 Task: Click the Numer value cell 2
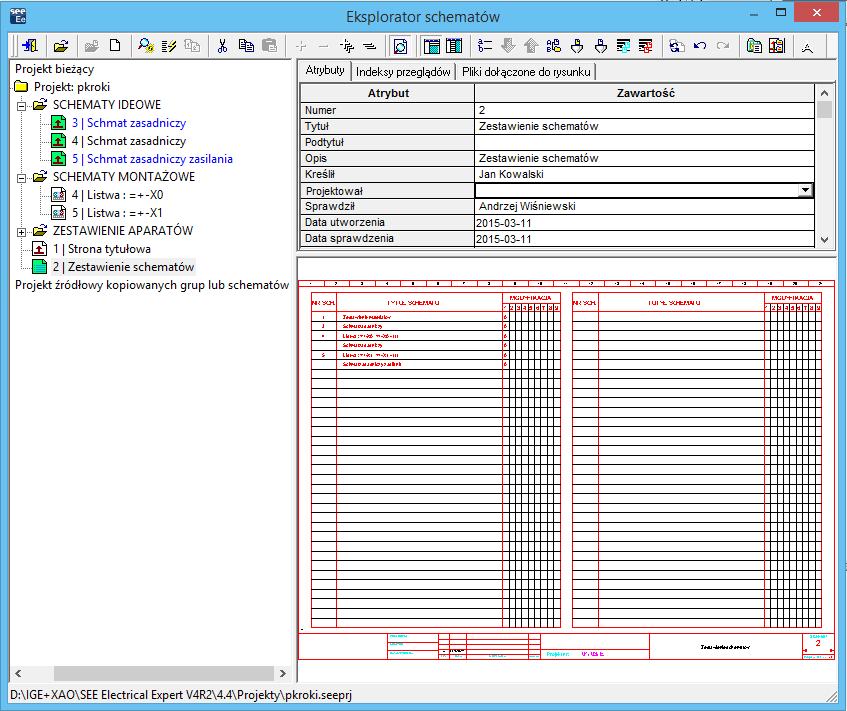point(644,110)
